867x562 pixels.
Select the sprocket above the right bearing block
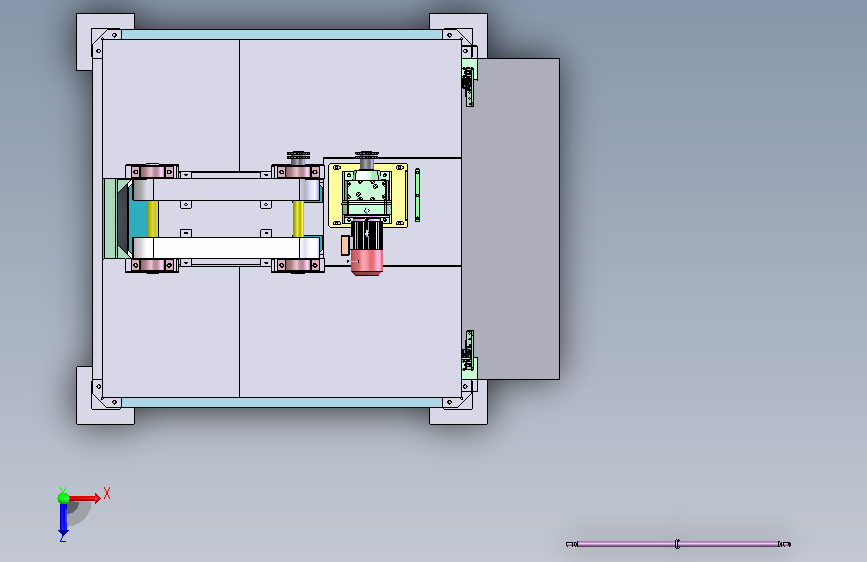[x=298, y=157]
